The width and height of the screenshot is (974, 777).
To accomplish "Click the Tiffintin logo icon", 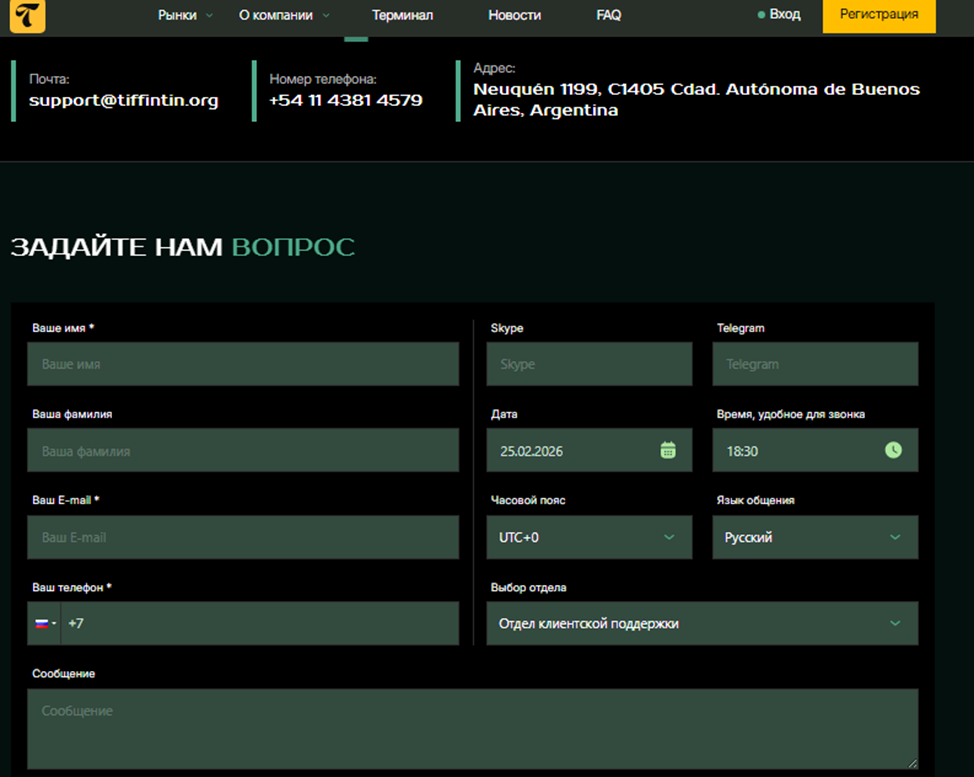I will click(27, 16).
